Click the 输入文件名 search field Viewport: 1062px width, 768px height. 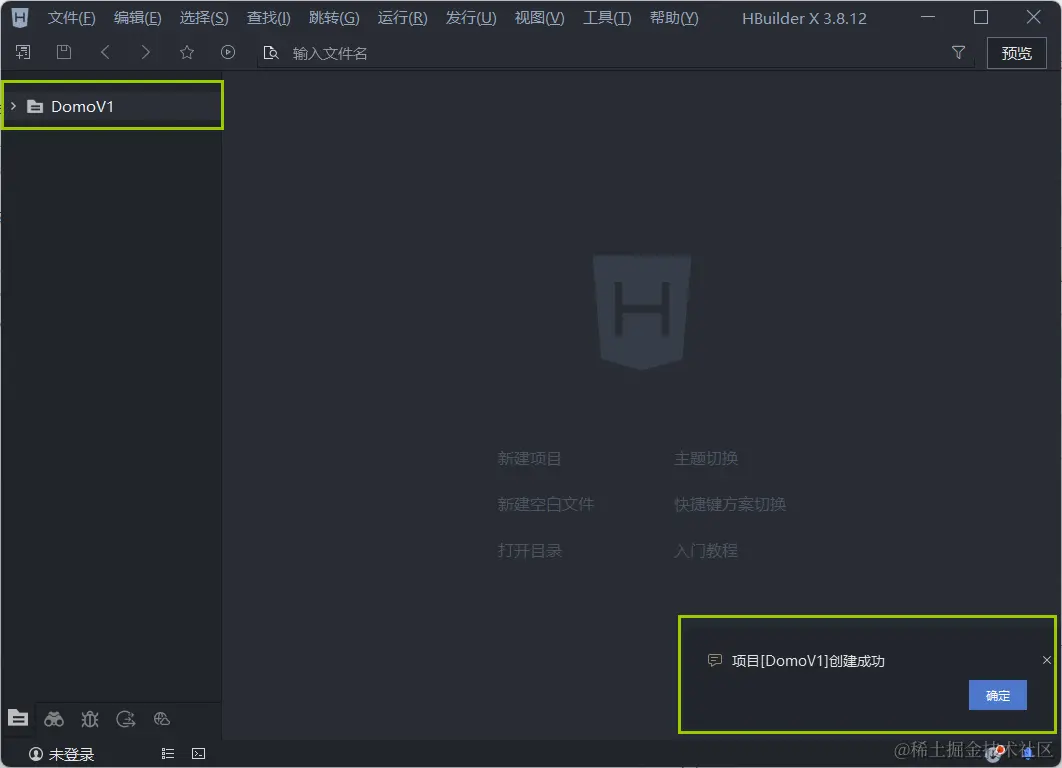[616, 54]
